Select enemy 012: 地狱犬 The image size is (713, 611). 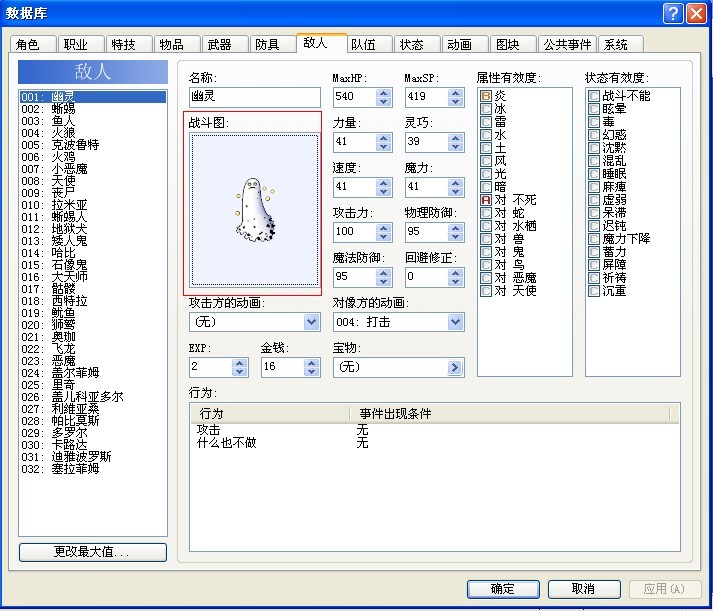click(93, 229)
